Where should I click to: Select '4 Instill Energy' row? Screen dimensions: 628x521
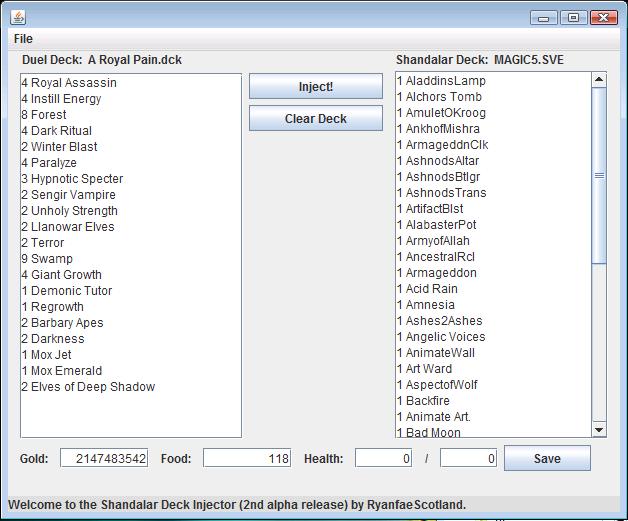pos(131,99)
